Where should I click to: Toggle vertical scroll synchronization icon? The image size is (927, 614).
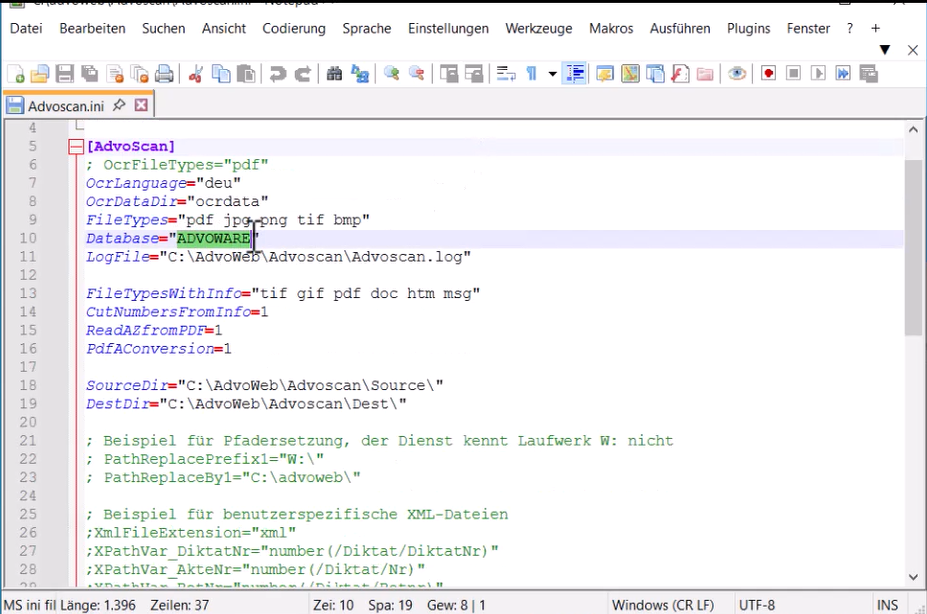coord(449,74)
